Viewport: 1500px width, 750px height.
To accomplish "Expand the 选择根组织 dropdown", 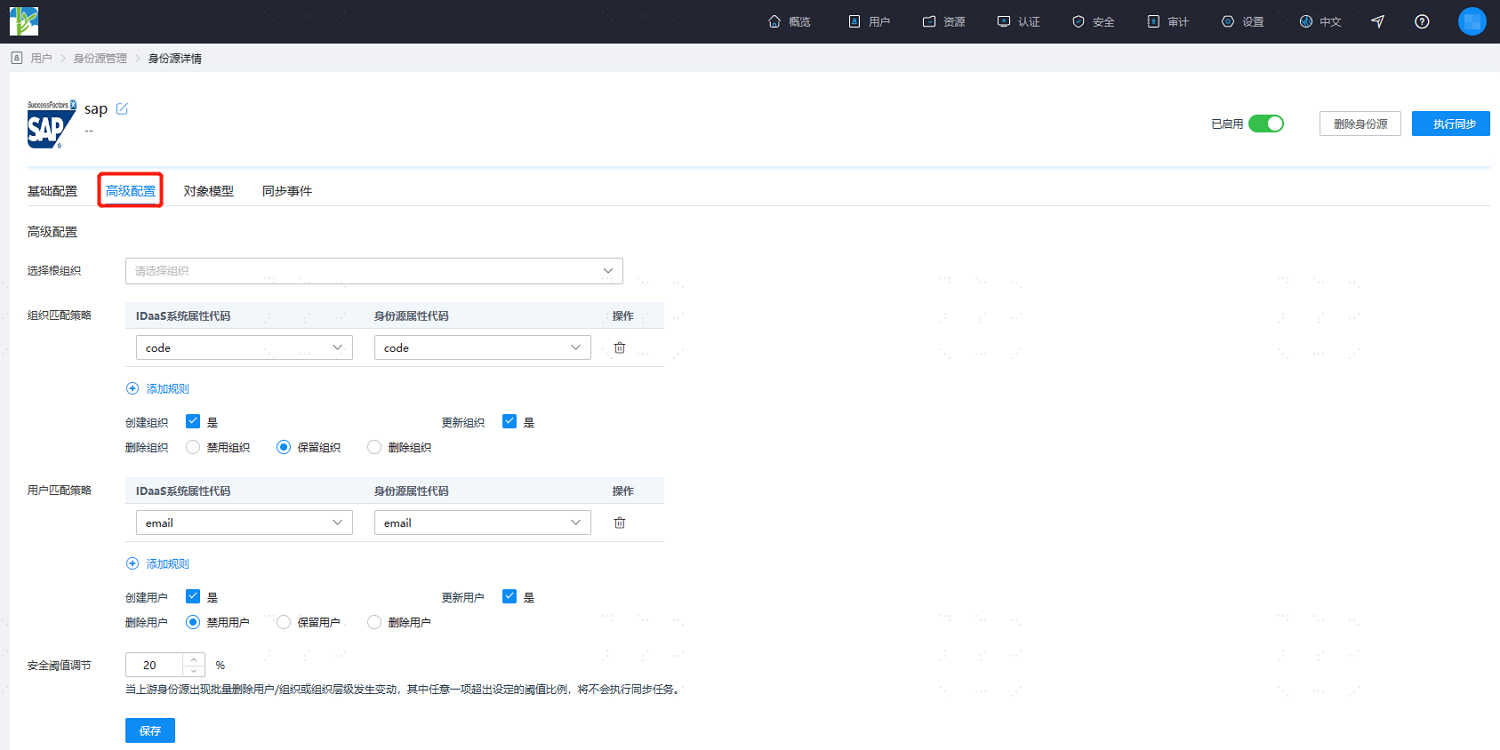I will [374, 271].
